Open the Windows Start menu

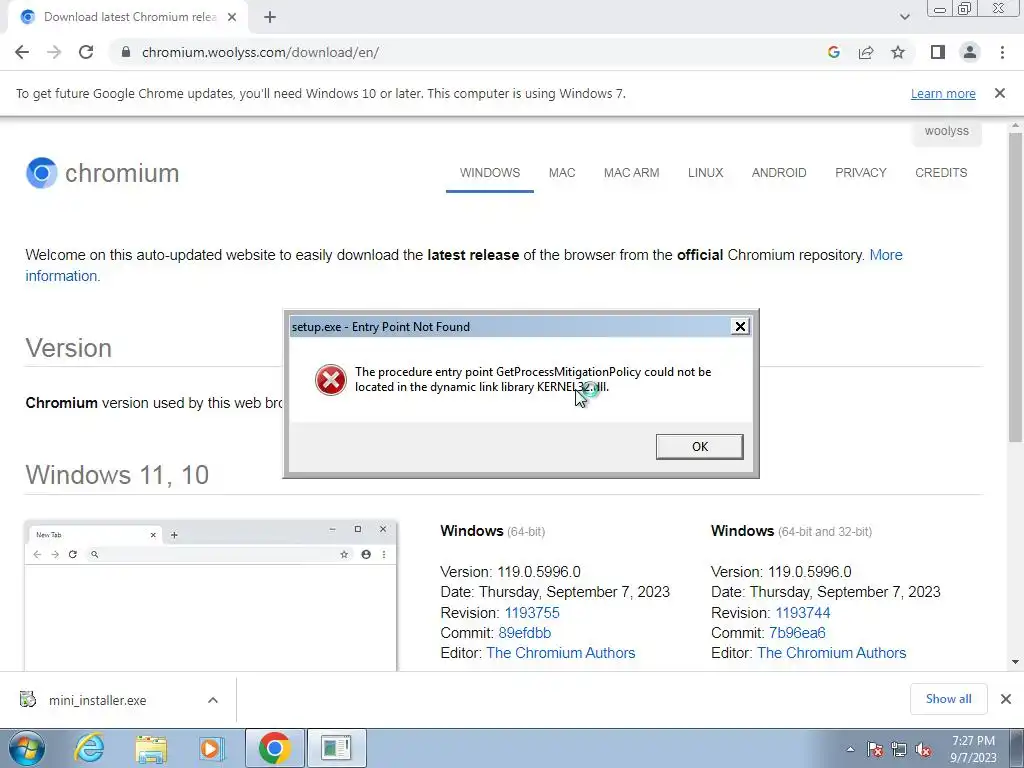26,748
